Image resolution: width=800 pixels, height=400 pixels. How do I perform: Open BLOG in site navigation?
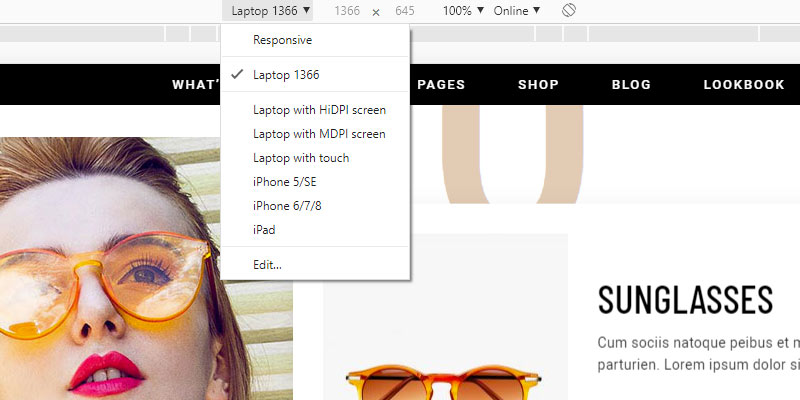pos(632,85)
